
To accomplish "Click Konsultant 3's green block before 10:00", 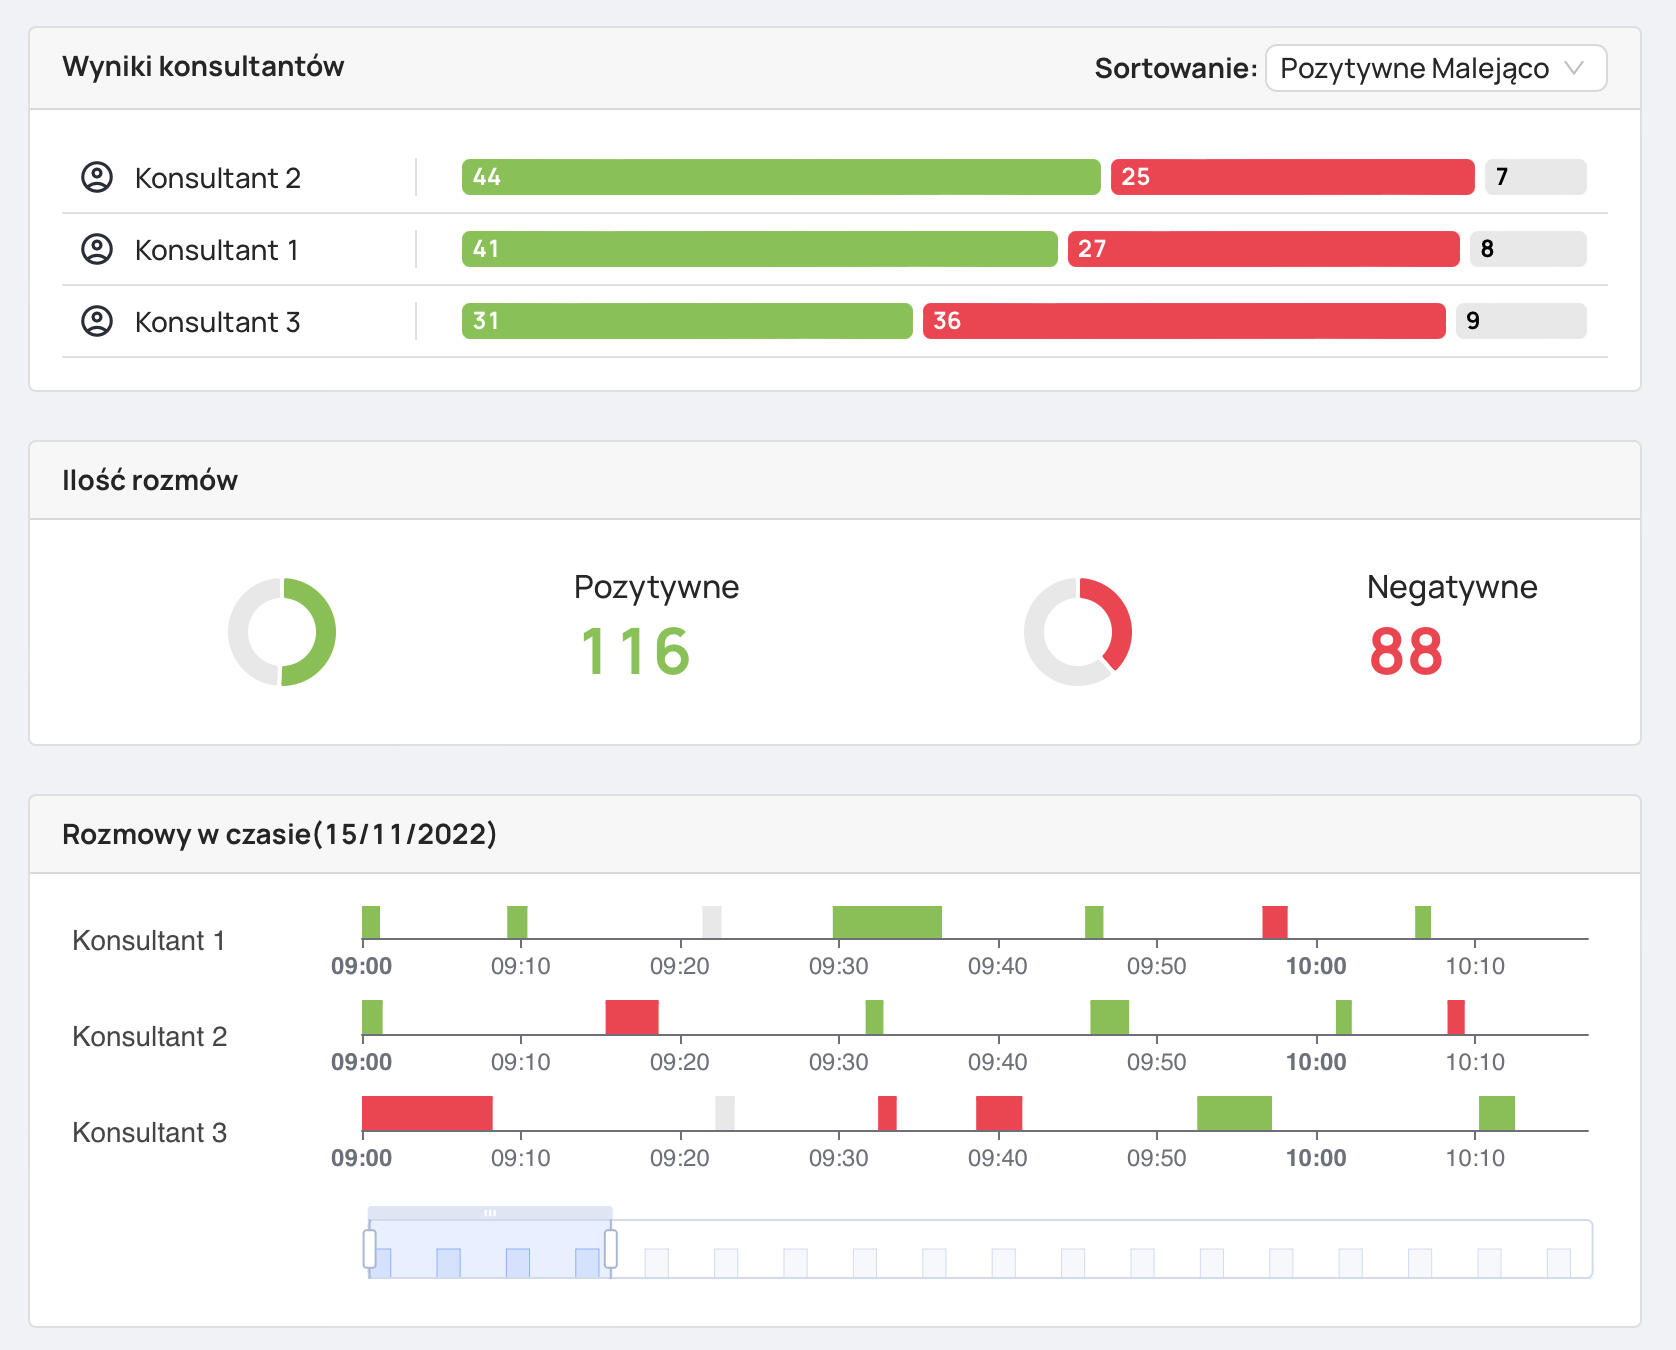I will pos(1234,1113).
